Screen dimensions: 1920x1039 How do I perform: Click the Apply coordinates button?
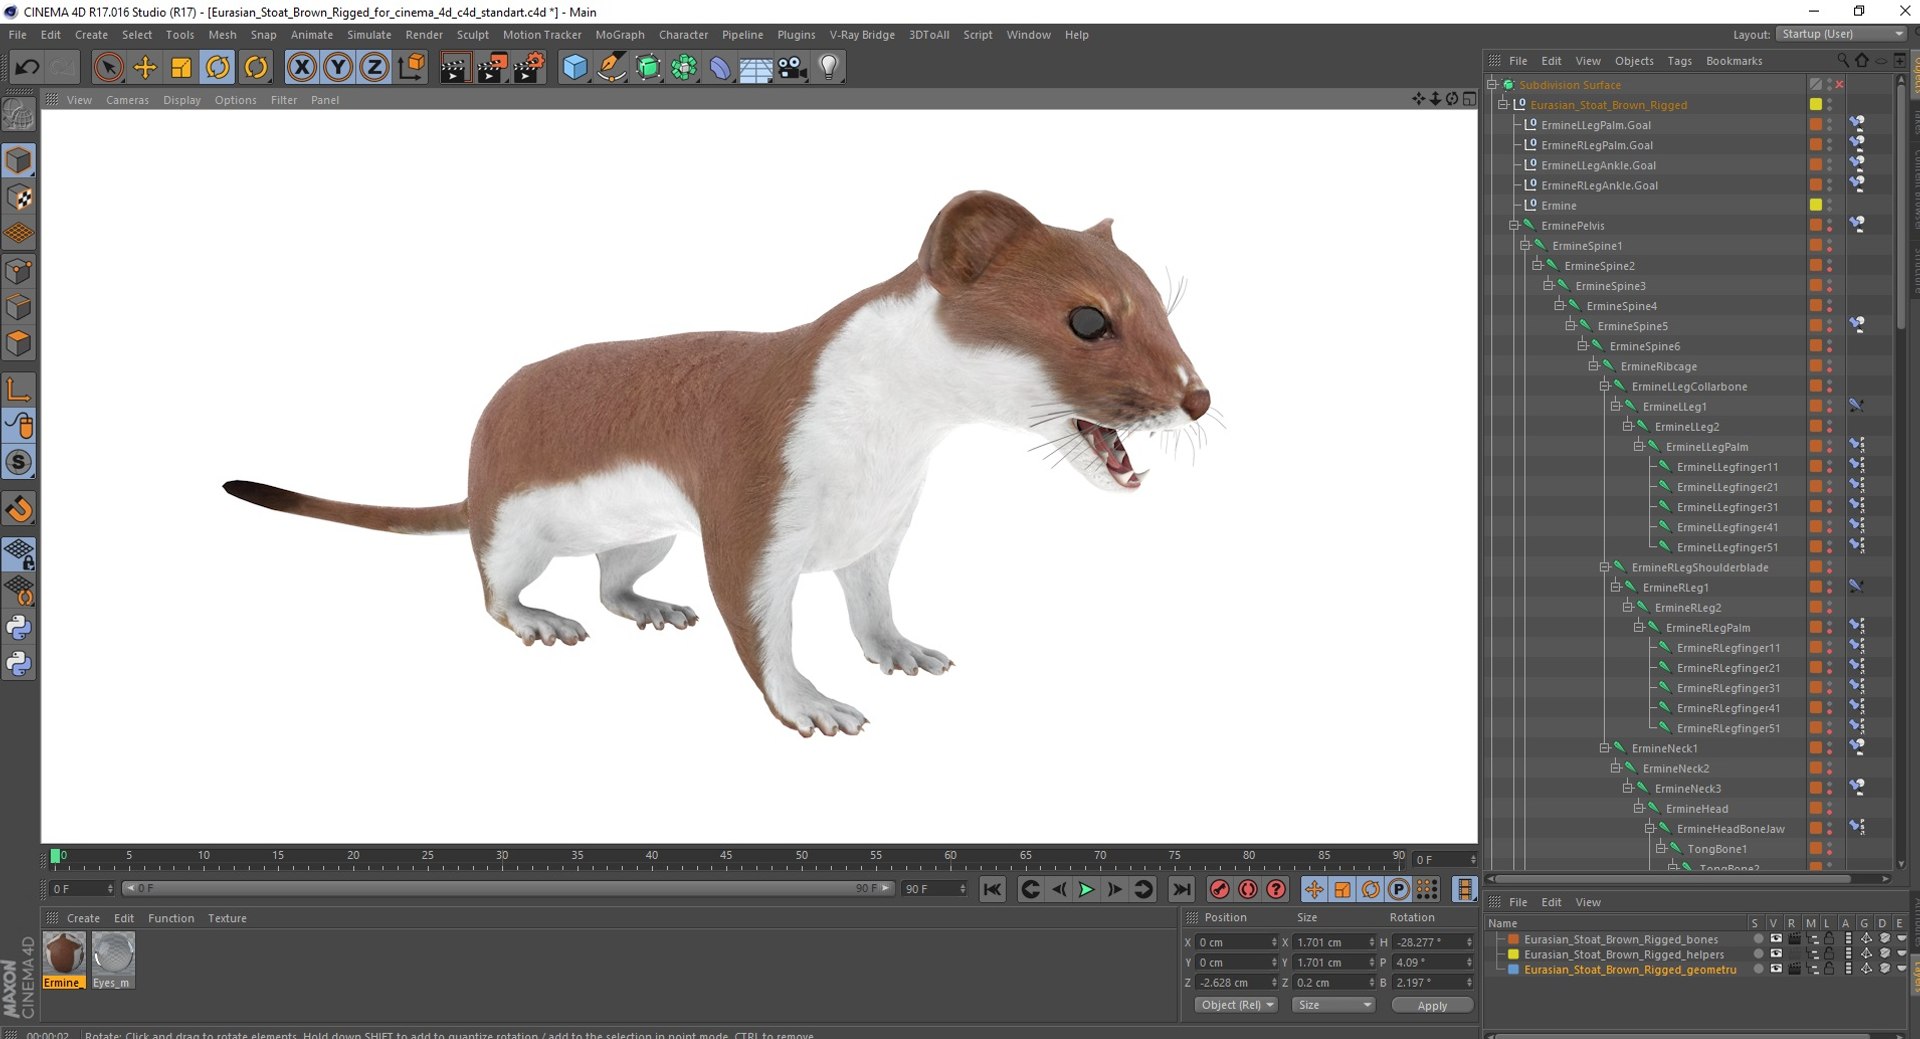click(1432, 1005)
